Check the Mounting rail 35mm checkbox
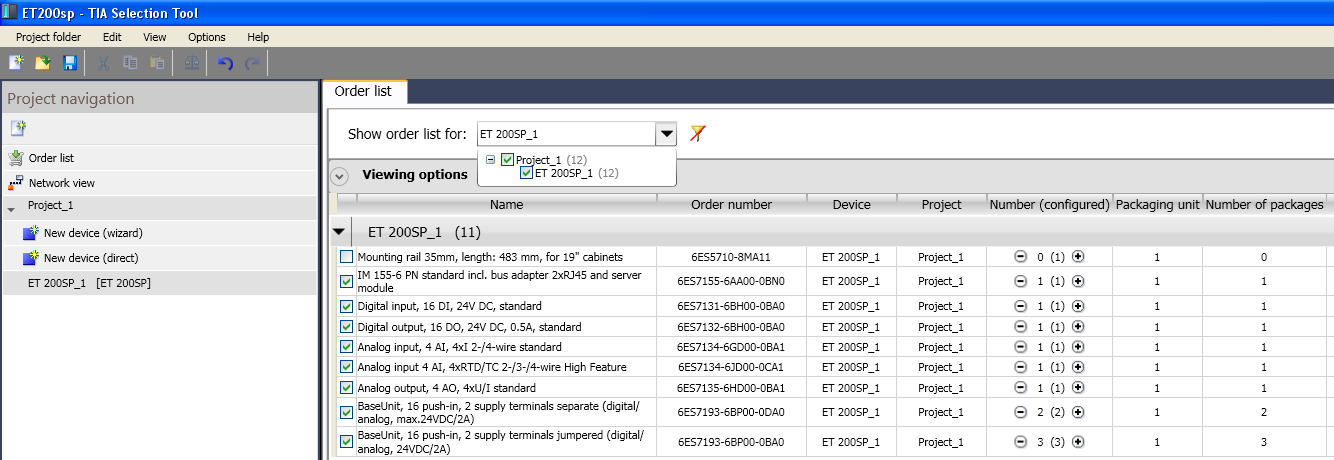 (346, 257)
